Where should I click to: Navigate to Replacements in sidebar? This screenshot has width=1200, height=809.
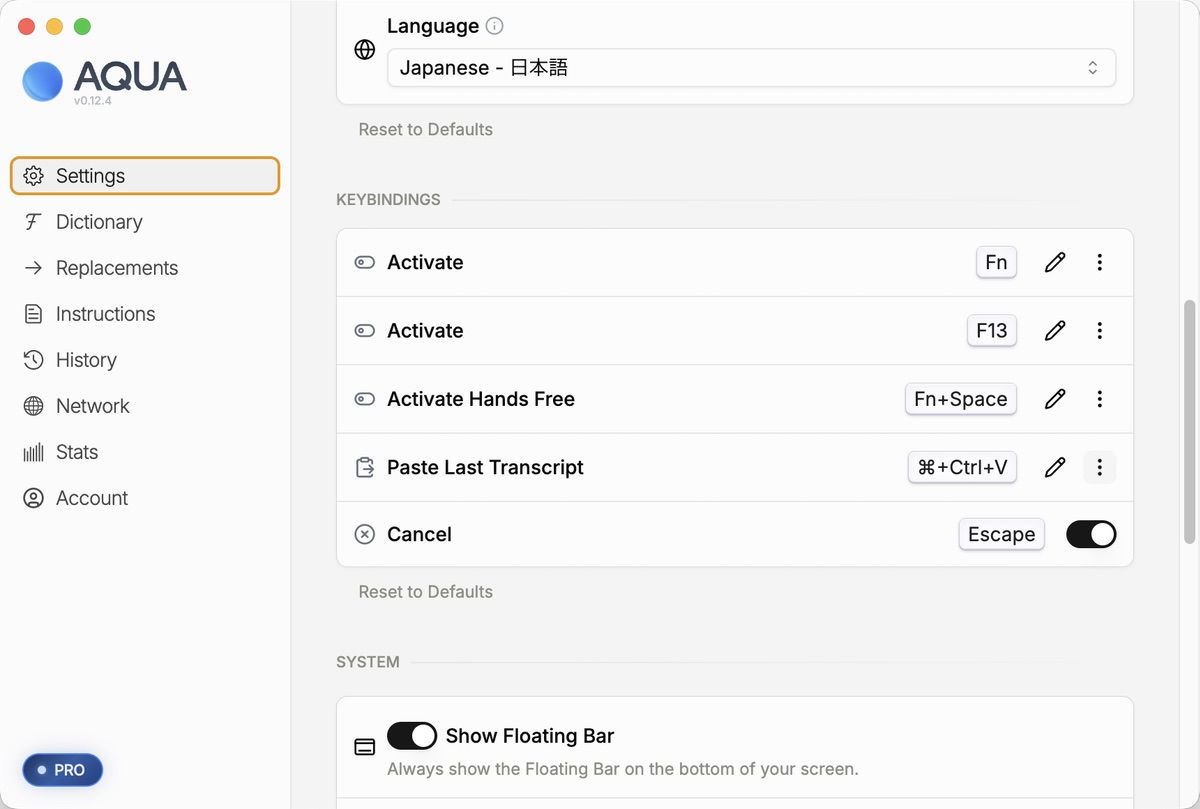pyautogui.click(x=116, y=268)
